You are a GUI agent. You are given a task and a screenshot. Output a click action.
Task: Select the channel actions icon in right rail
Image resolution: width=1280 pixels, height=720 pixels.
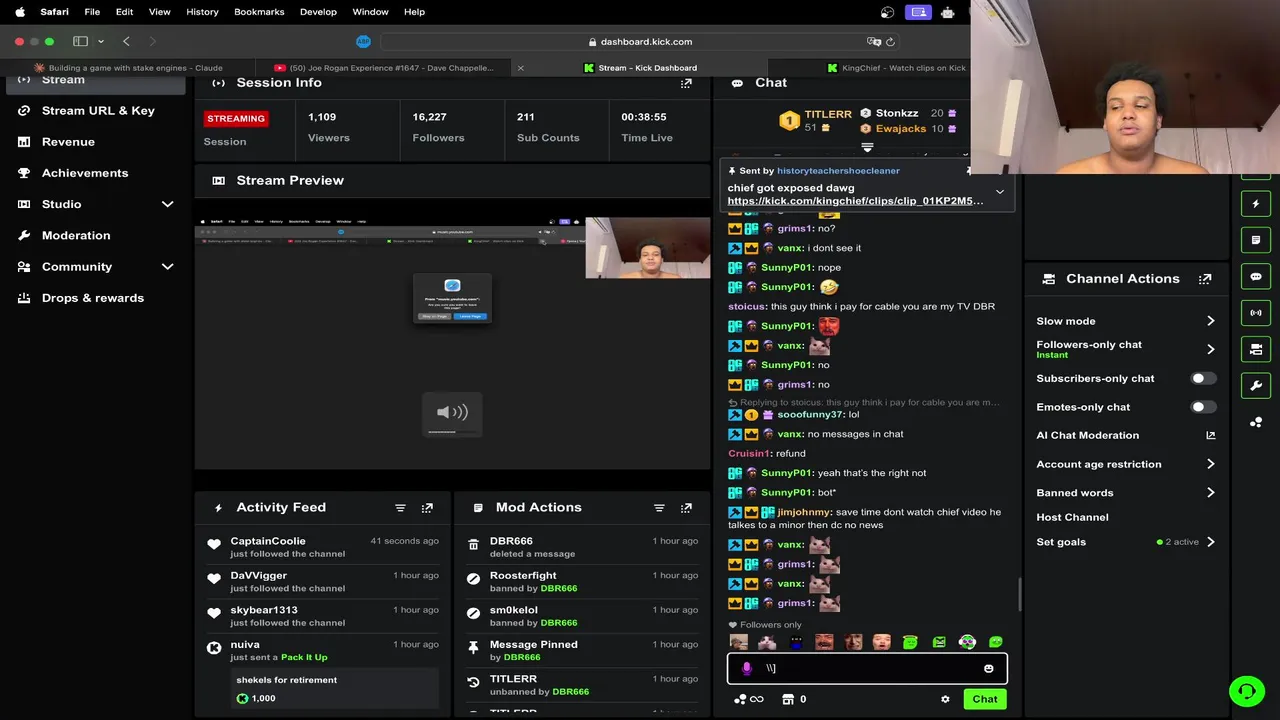[1256, 349]
